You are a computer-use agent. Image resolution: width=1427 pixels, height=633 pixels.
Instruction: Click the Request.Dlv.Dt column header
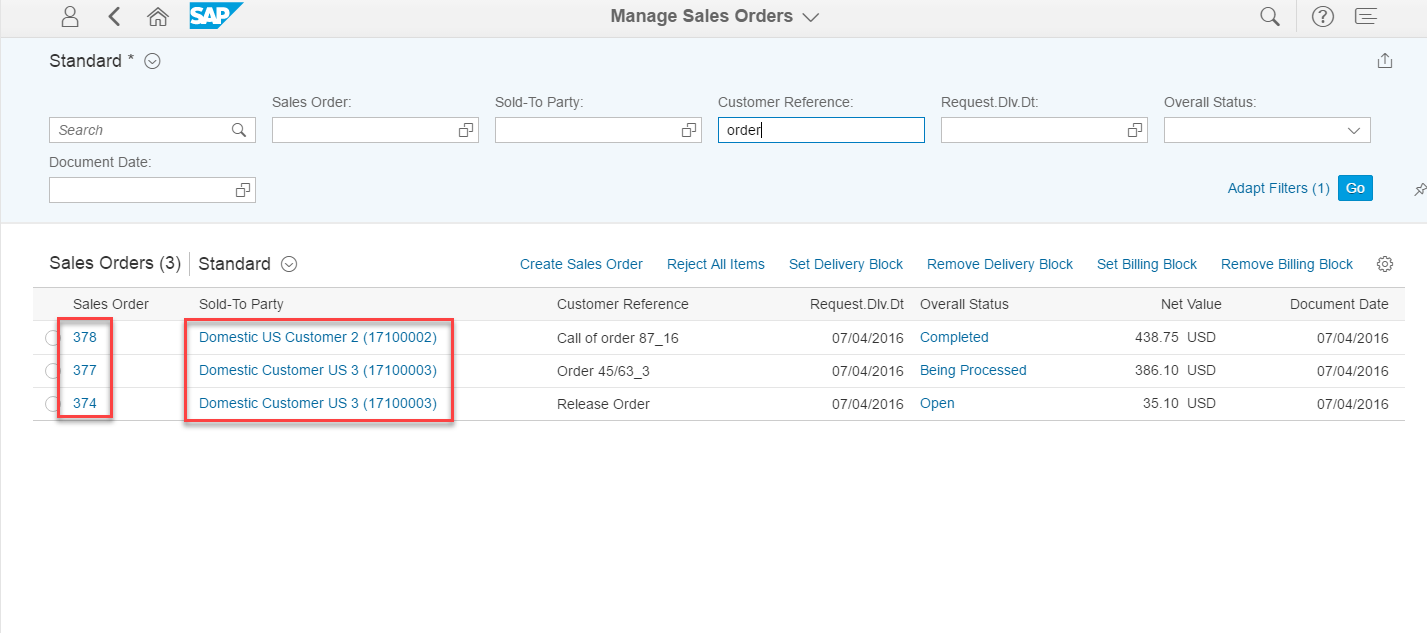coord(857,304)
